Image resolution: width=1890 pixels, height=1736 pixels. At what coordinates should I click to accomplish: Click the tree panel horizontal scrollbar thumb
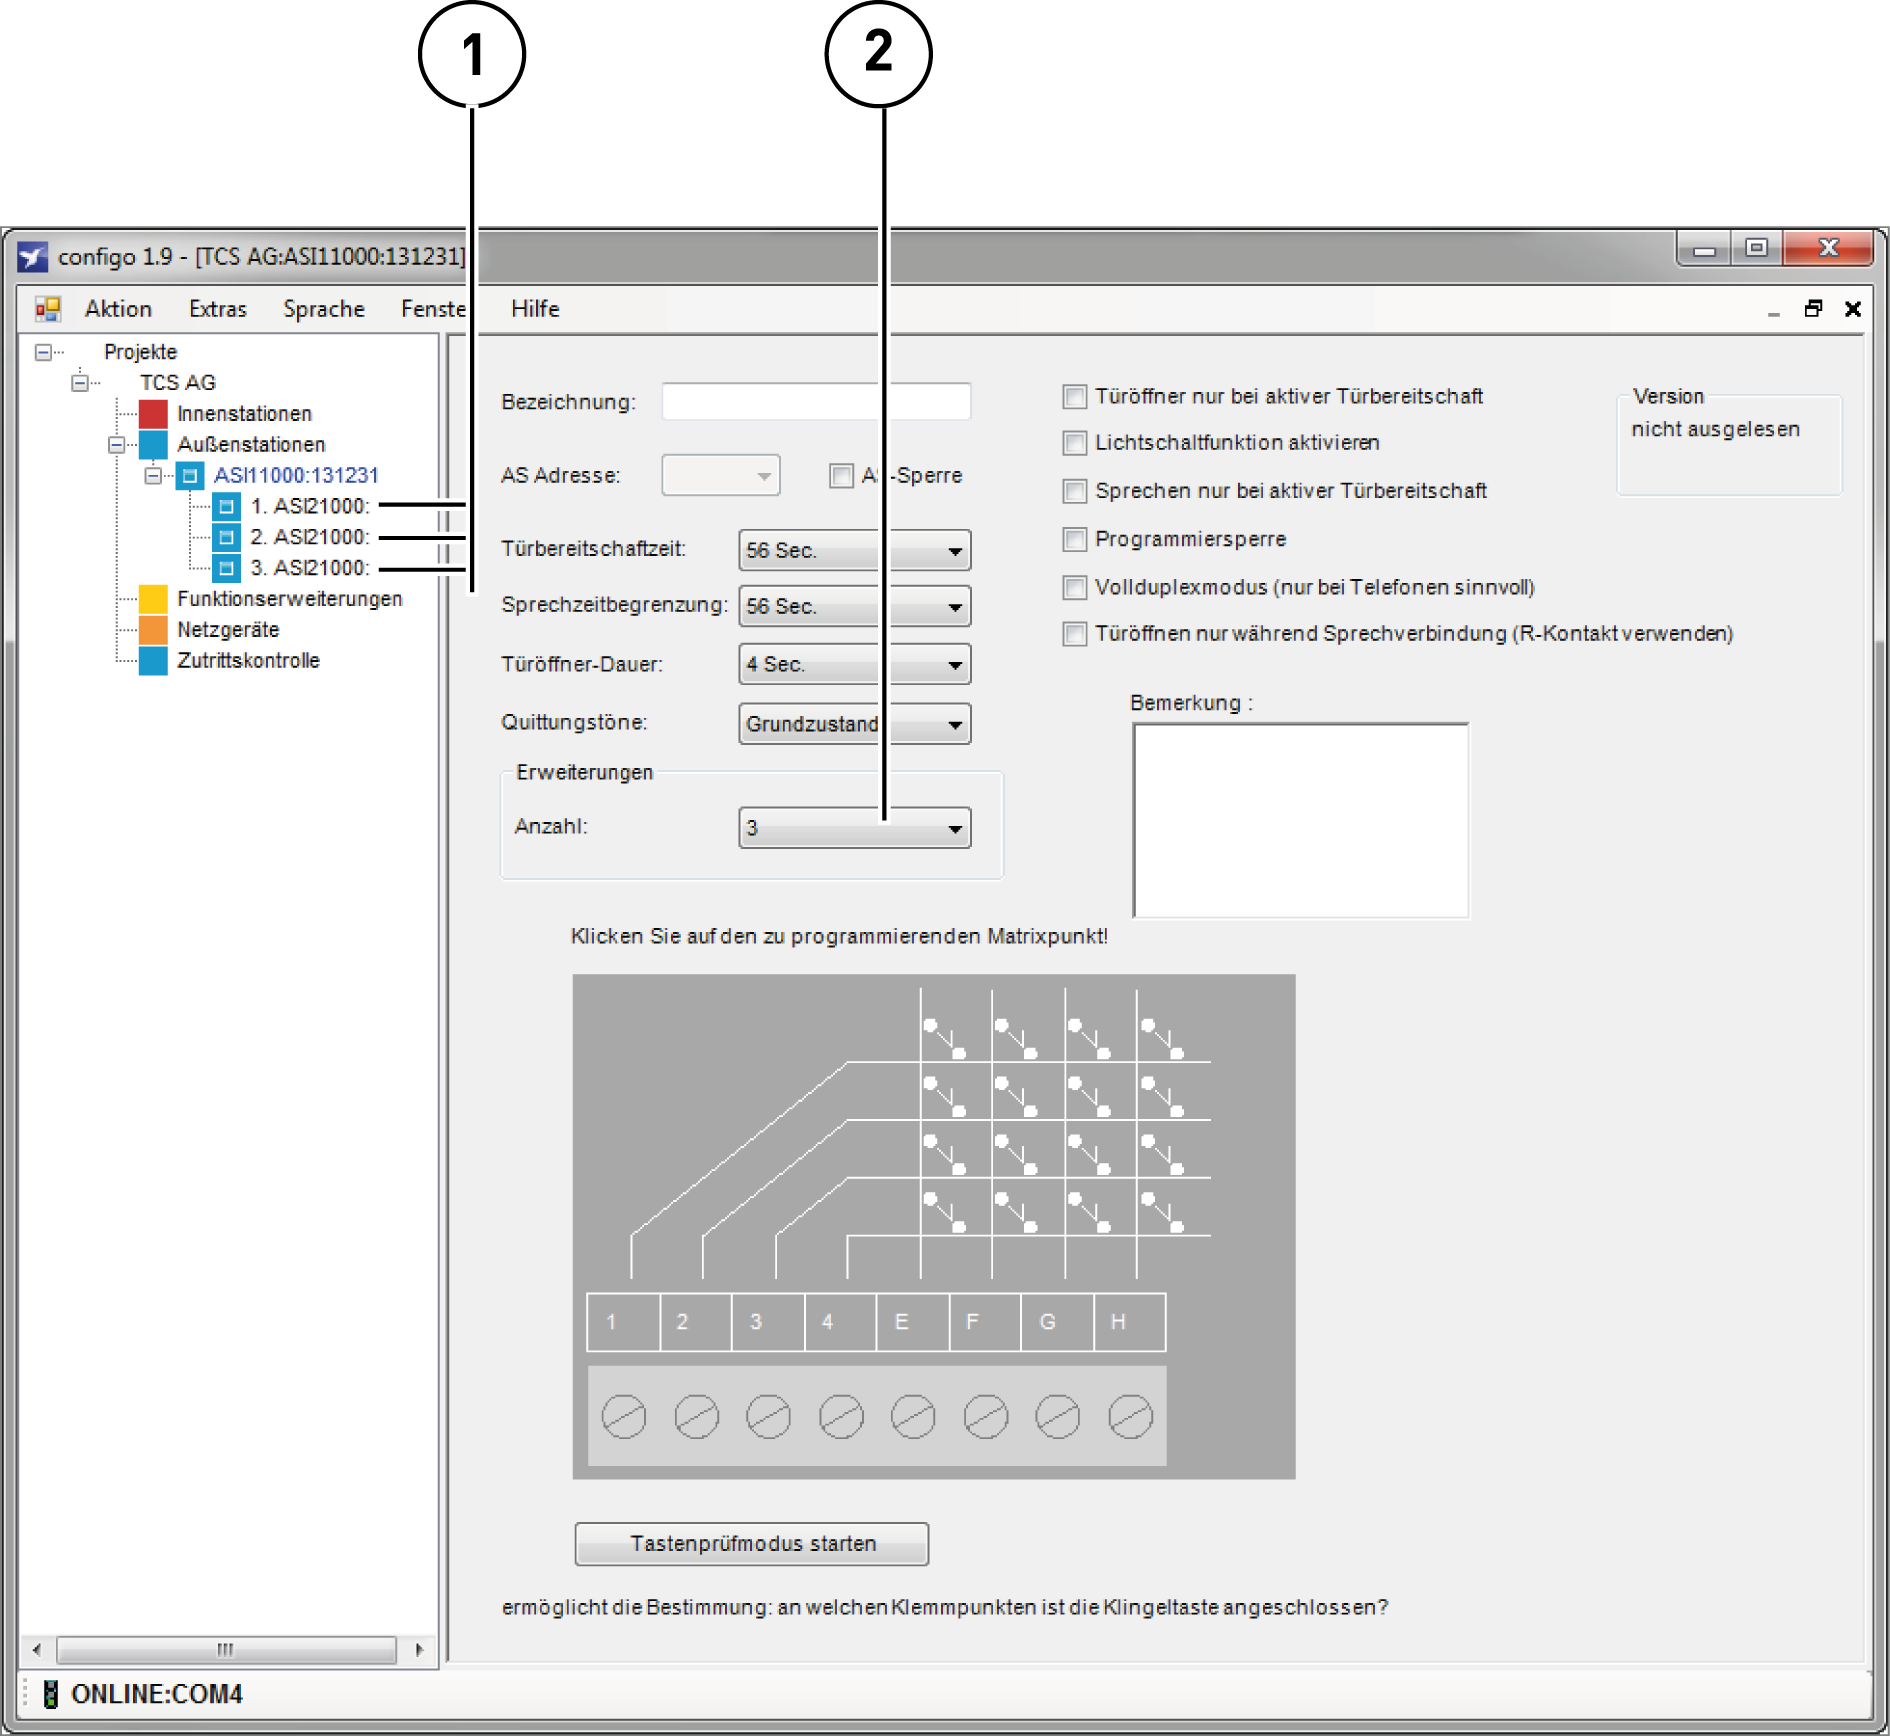coord(226,1649)
